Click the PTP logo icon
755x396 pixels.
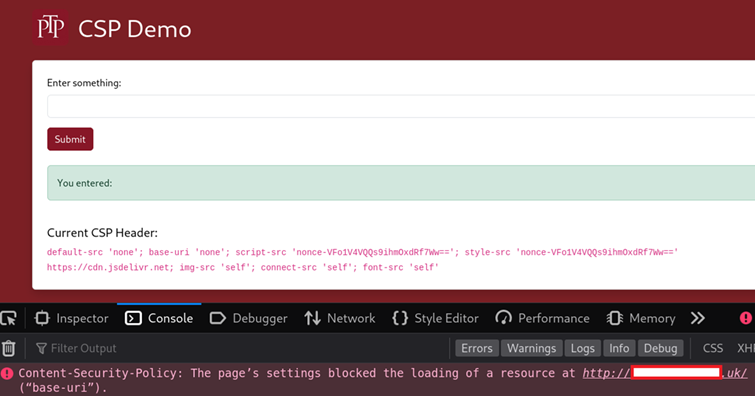click(51, 28)
